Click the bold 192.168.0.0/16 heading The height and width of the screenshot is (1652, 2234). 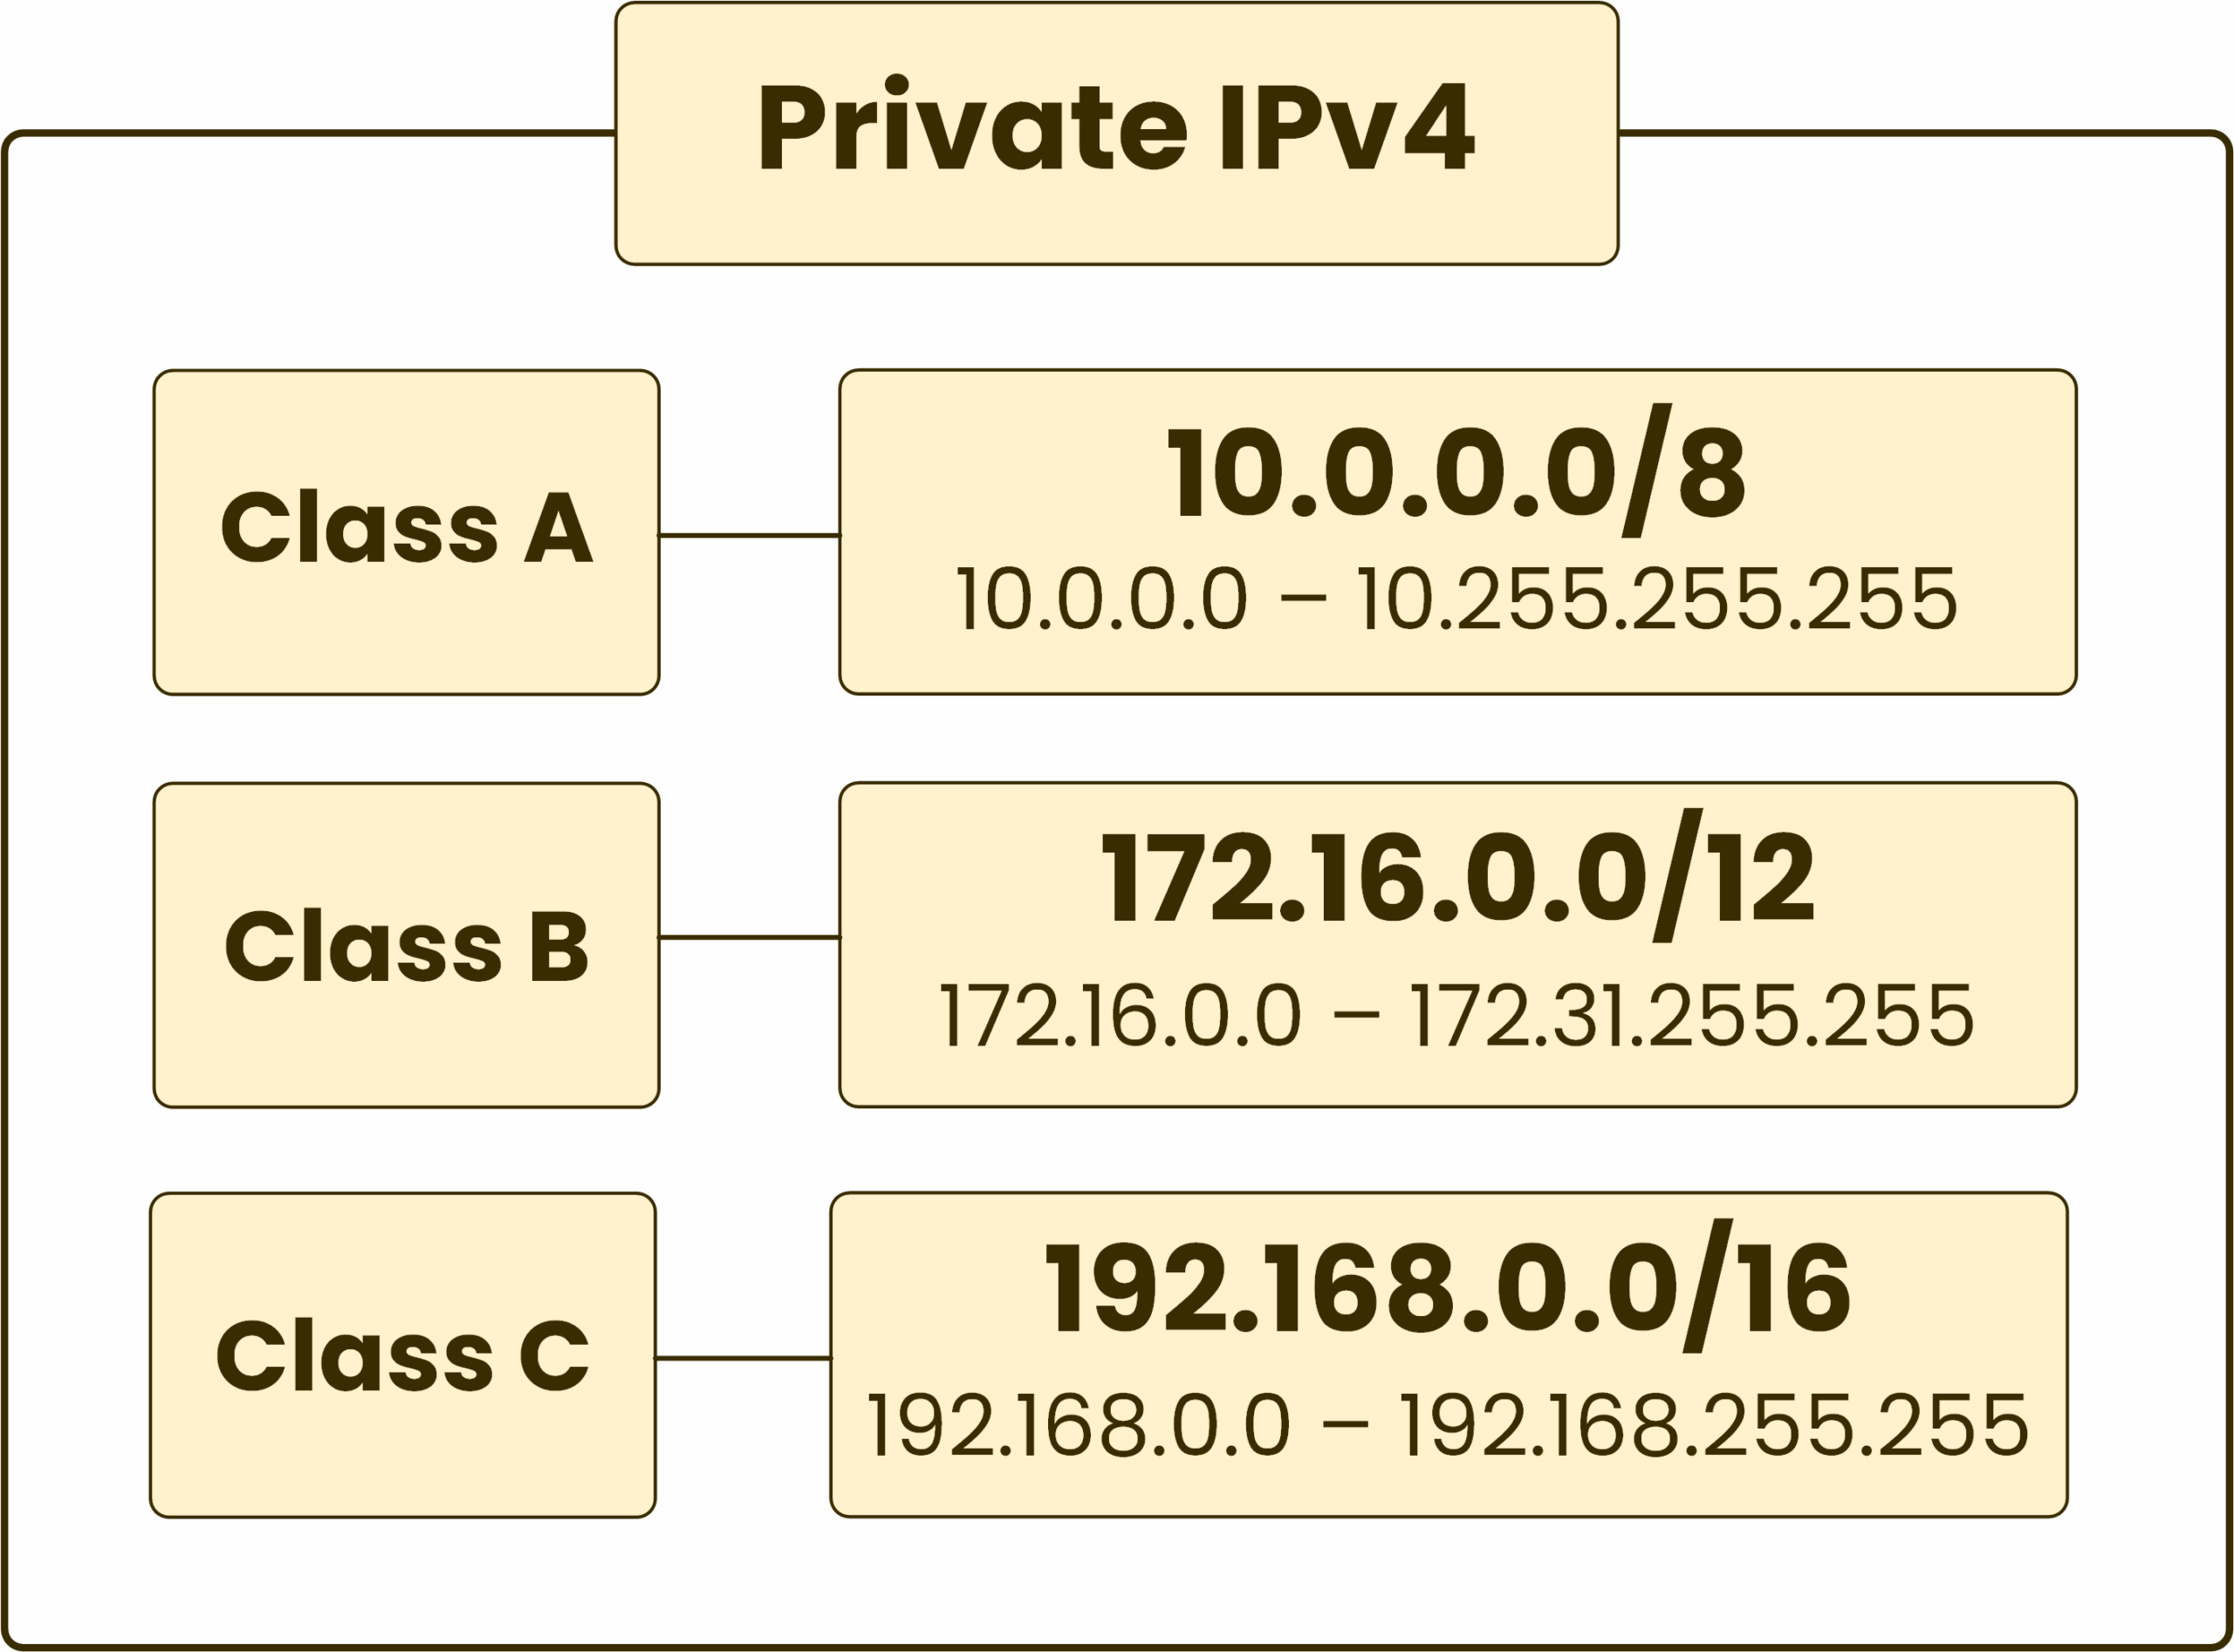(1447, 1290)
